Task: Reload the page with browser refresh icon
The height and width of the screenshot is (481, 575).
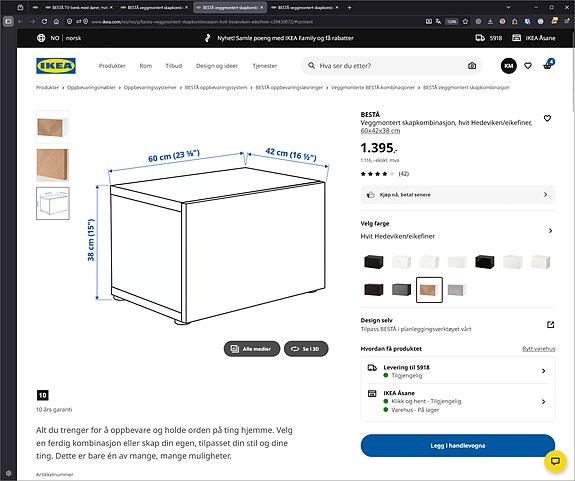Action: [44, 22]
